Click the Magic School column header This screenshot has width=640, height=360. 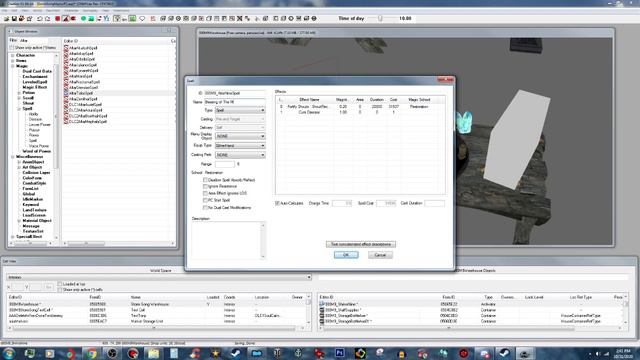(419, 100)
